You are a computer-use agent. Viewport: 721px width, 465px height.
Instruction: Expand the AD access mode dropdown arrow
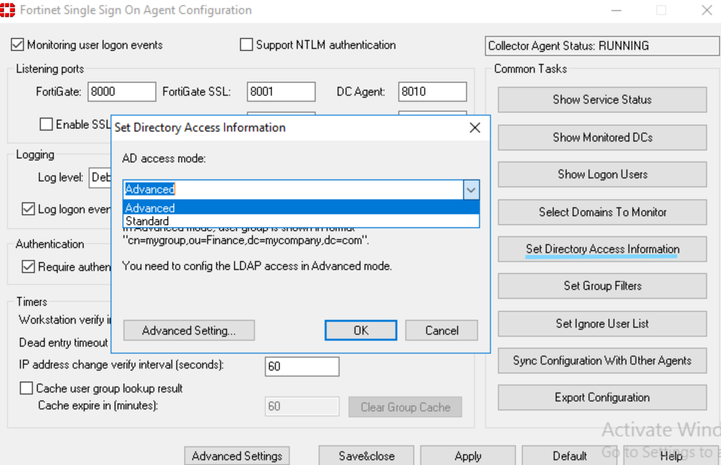[470, 189]
